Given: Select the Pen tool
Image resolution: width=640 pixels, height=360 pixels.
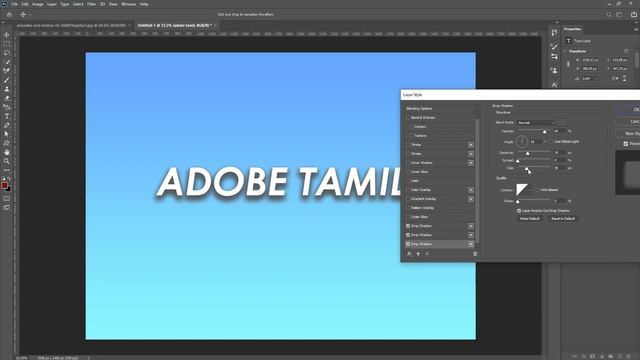Looking at the screenshot, I should [x=7, y=125].
